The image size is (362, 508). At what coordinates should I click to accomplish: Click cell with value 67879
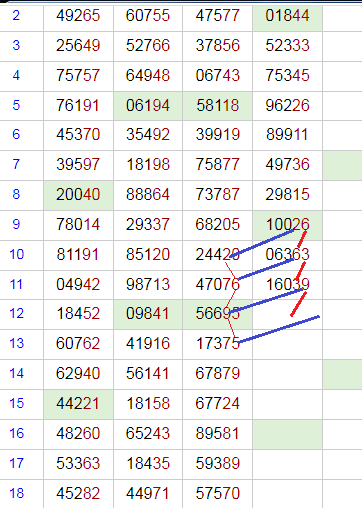[218, 374]
